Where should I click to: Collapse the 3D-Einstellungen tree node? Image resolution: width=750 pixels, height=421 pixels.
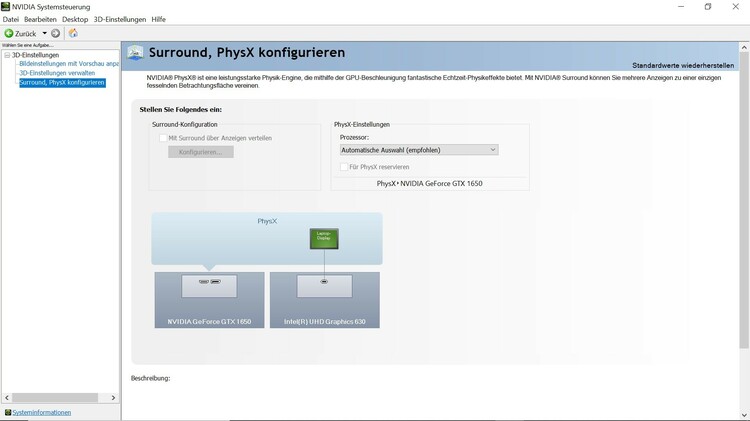7,55
